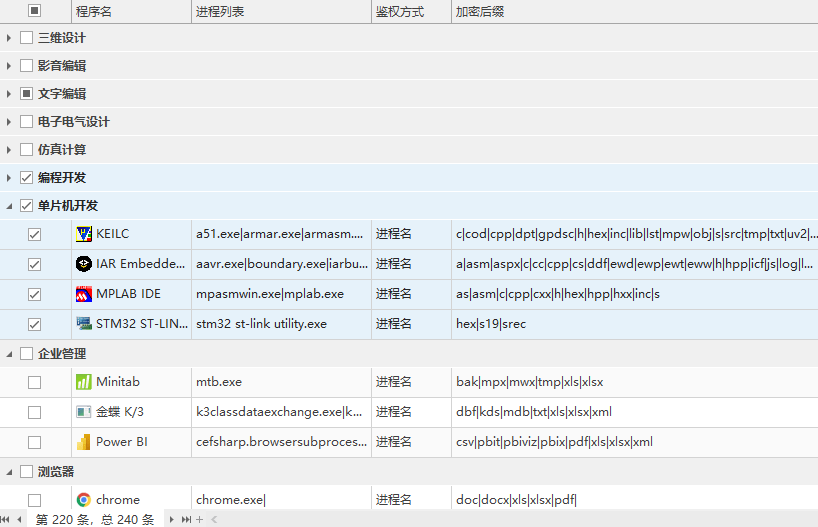Select the a51.exe|armar.exe process cell

pyautogui.click(x=282, y=234)
